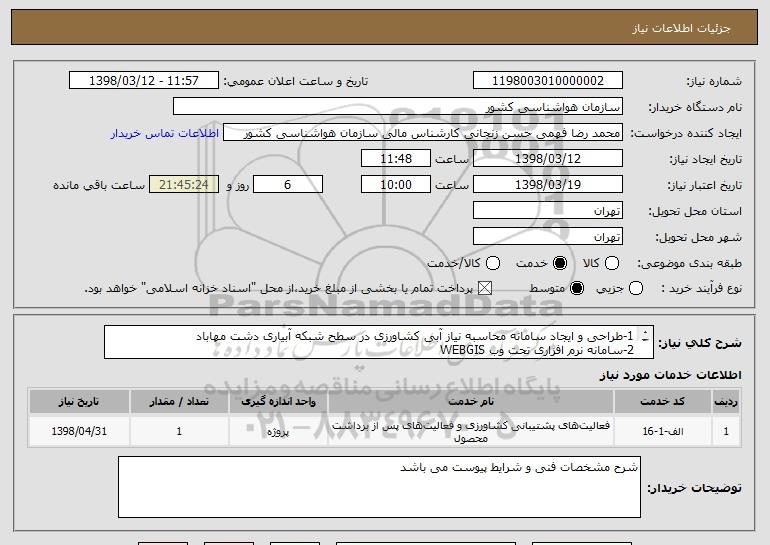Click the تاریخ نیاز column header
770x545 pixels.
click(79, 402)
